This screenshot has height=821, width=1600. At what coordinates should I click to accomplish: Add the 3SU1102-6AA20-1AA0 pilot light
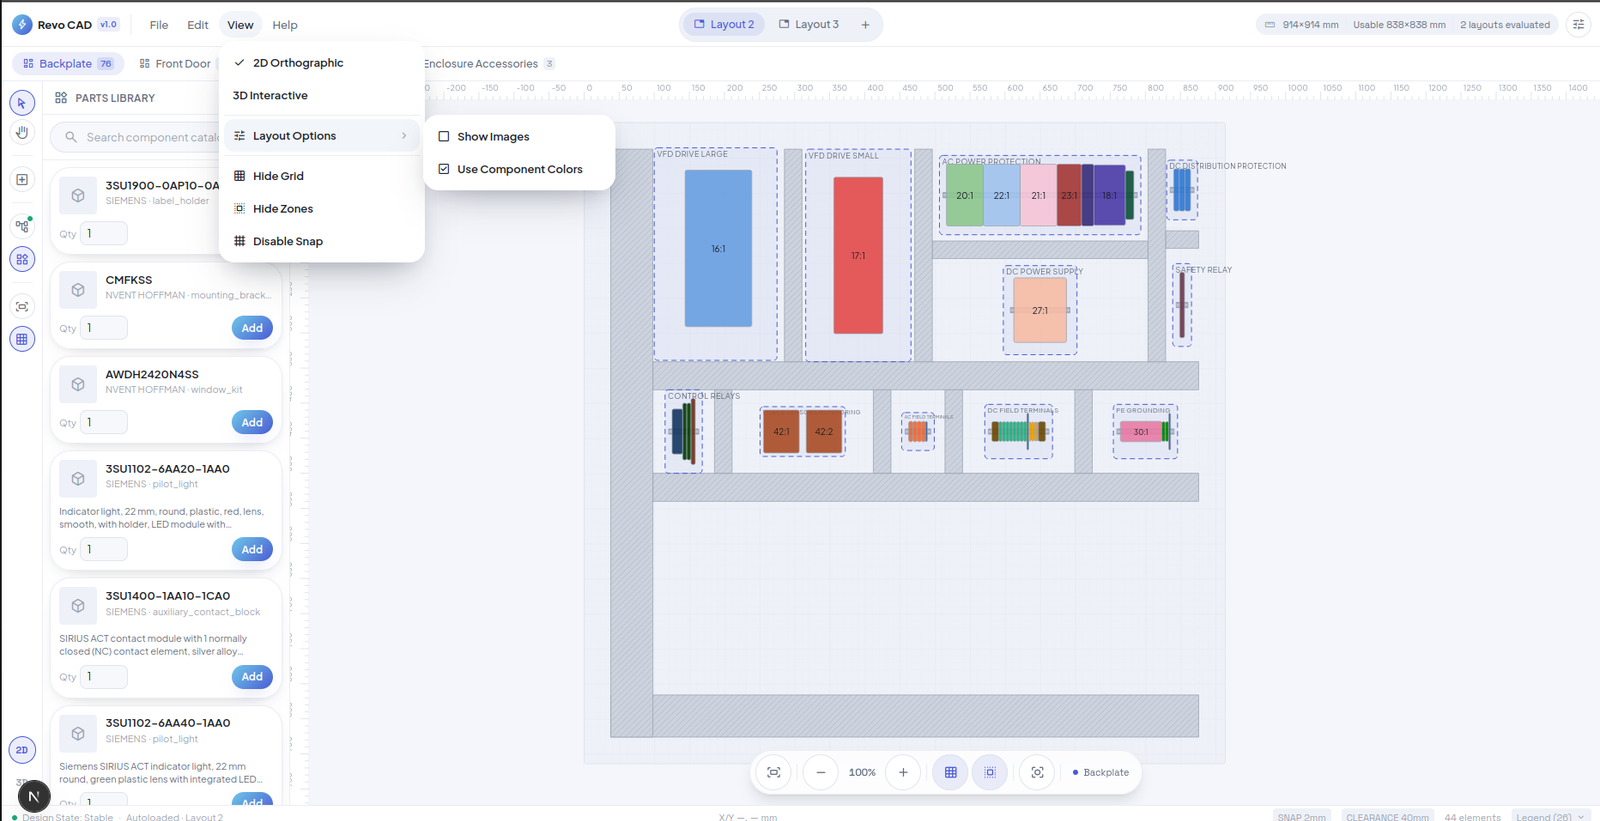[x=252, y=549]
